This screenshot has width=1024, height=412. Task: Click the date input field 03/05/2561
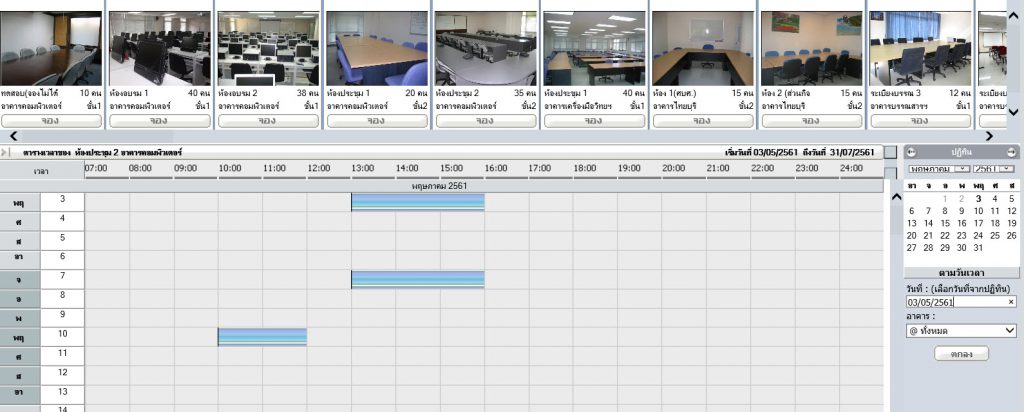tap(954, 301)
